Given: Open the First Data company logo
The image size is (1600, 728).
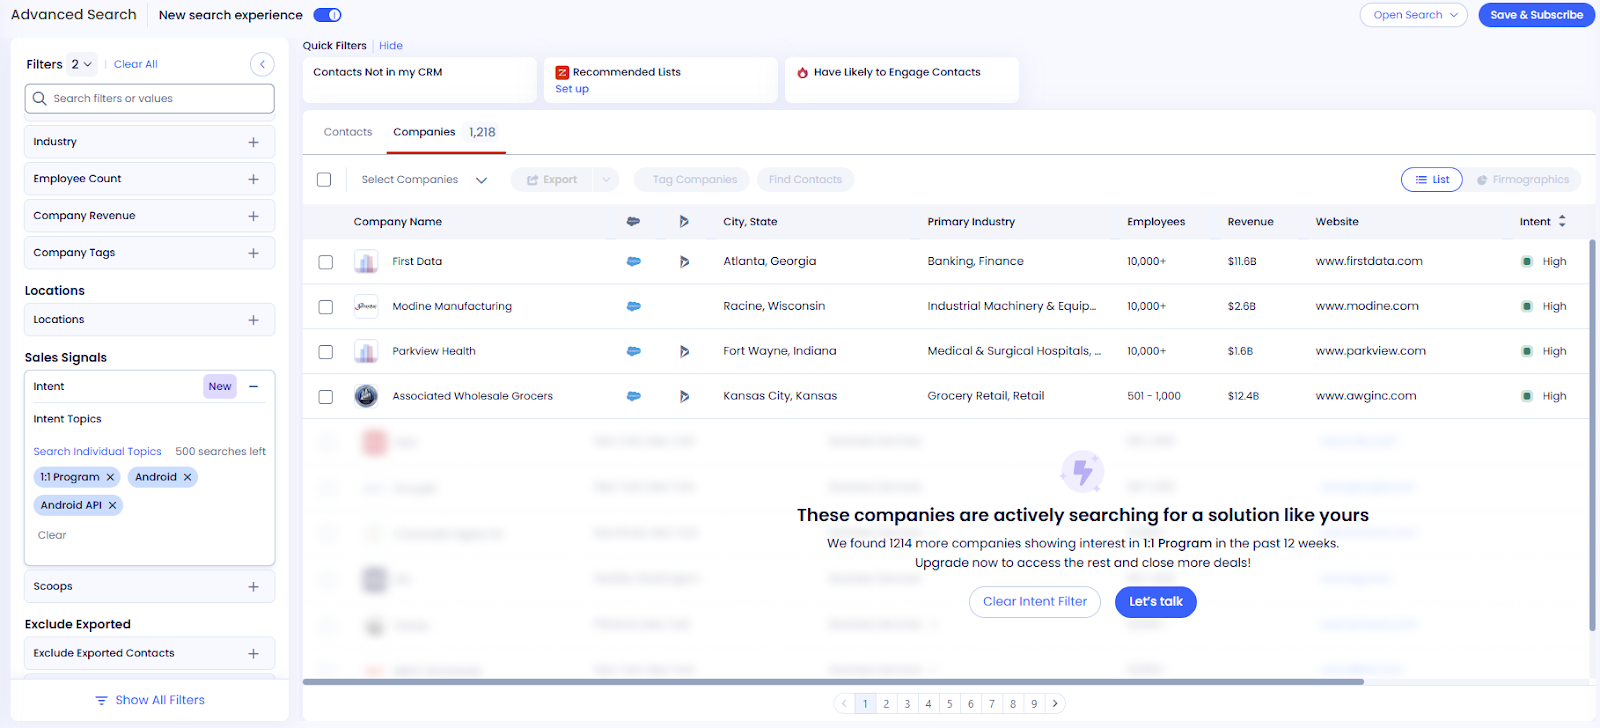Looking at the screenshot, I should pyautogui.click(x=366, y=262).
